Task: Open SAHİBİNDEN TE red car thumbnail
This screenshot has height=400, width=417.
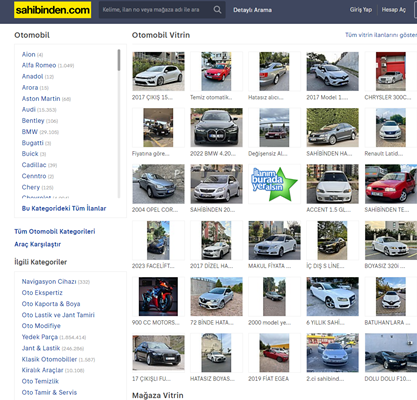Action: coord(391,184)
